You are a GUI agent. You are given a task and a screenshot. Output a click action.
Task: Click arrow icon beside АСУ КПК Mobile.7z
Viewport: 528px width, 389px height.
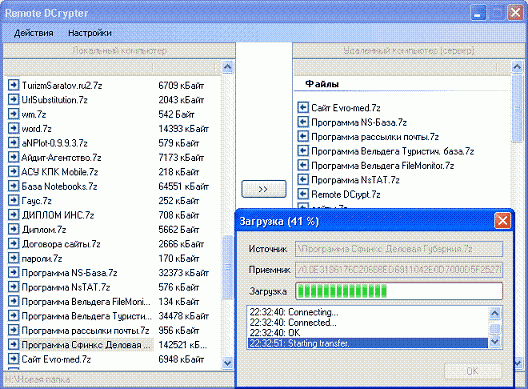[13, 172]
